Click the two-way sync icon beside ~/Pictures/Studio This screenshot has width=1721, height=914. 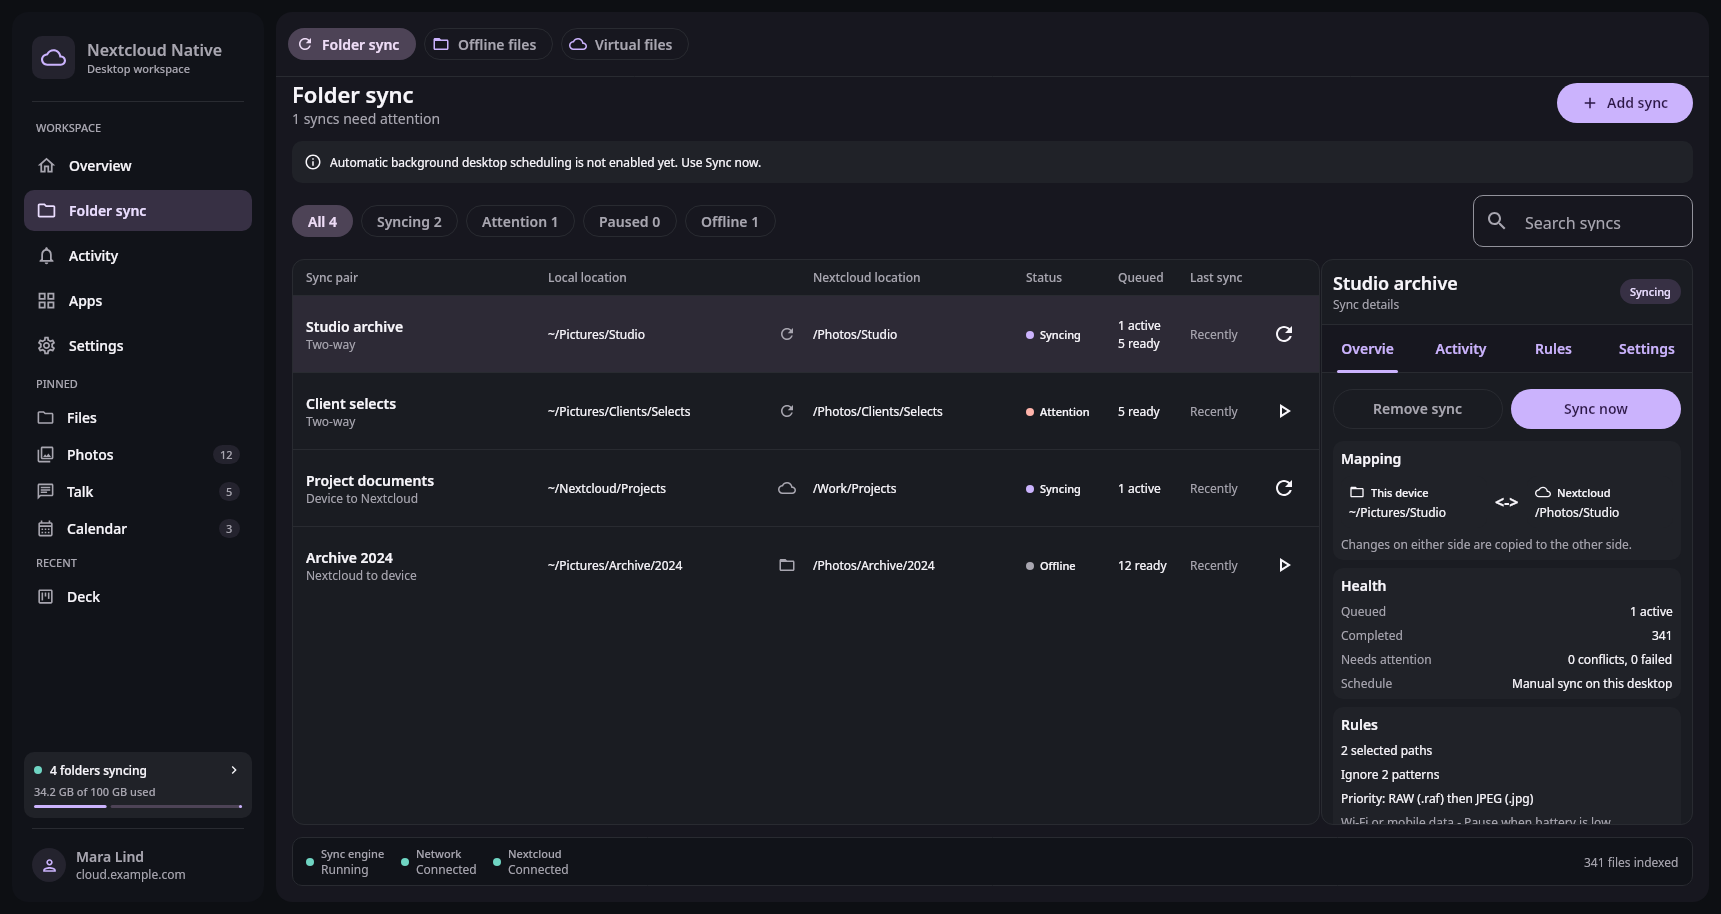[x=787, y=334]
